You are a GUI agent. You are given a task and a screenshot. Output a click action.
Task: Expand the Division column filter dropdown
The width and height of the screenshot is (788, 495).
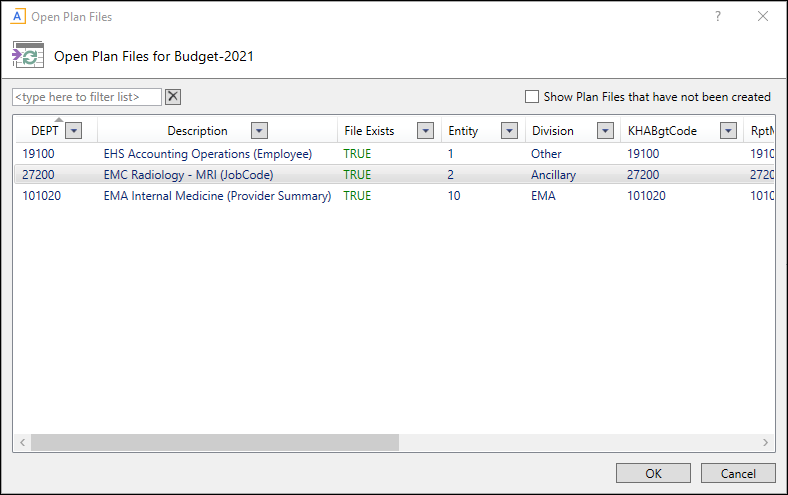605,131
